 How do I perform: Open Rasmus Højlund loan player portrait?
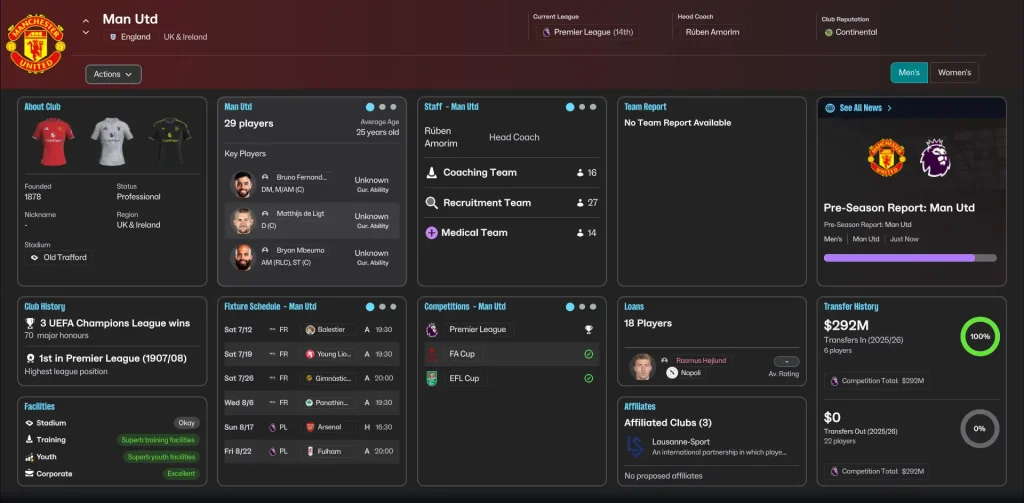point(643,367)
